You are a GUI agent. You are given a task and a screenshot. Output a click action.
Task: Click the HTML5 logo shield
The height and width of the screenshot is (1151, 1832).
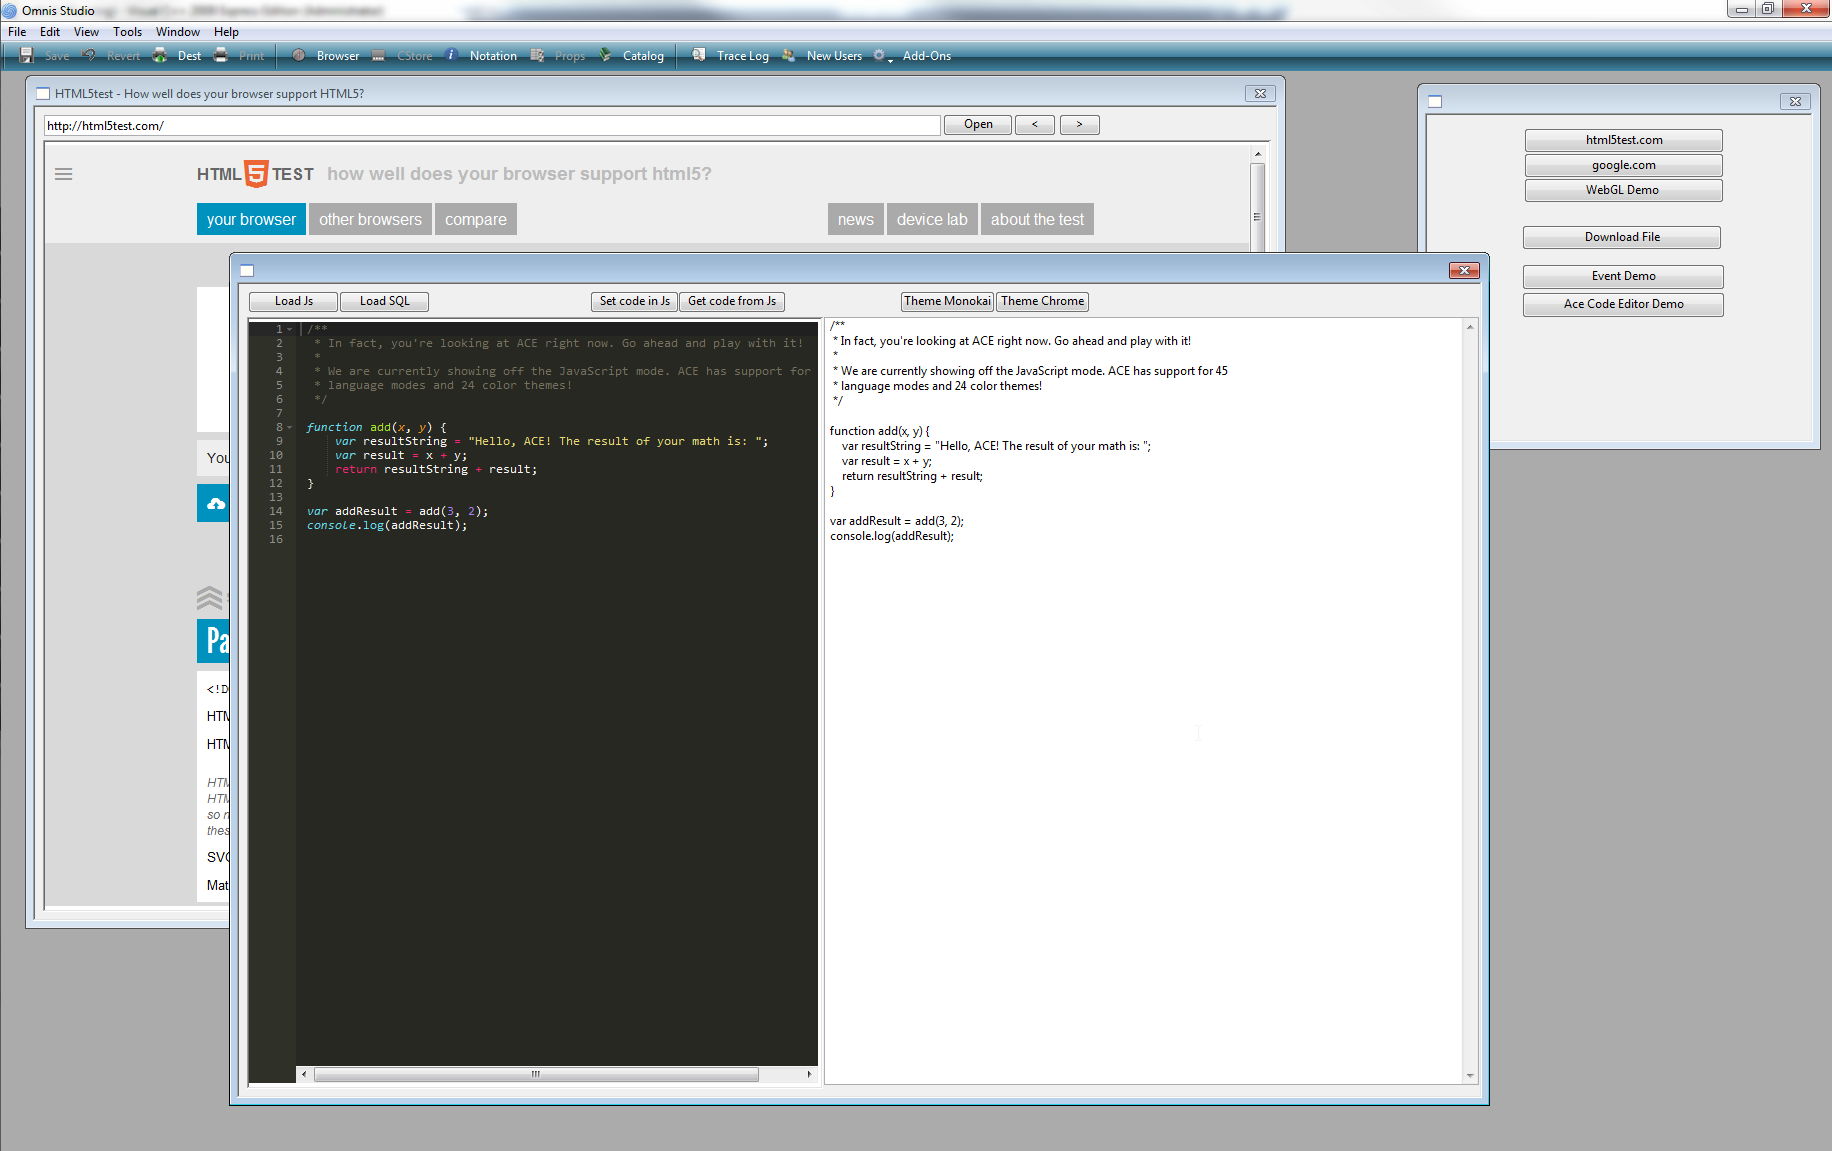(x=256, y=174)
